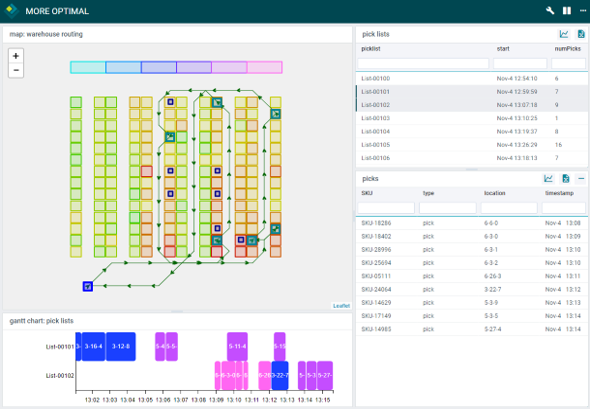This screenshot has width=590, height=409.
Task: Open the chart view for picks panel
Action: (x=549, y=179)
